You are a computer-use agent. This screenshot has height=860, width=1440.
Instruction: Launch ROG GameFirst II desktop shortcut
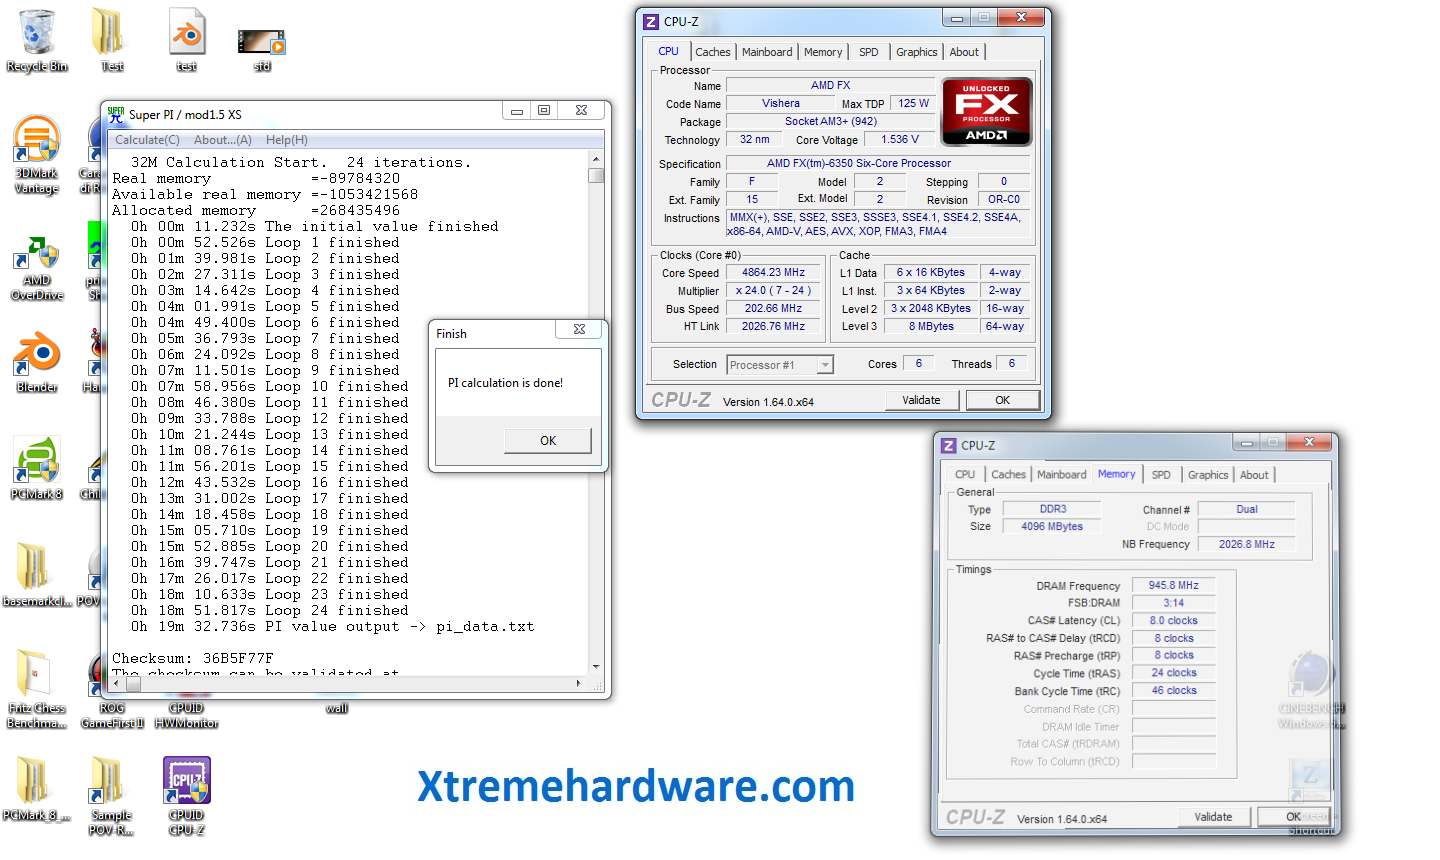coord(112,715)
